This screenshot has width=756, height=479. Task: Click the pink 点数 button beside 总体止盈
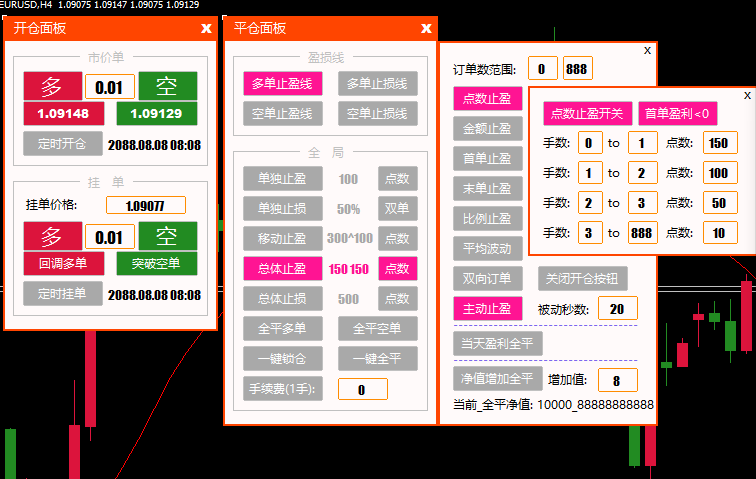point(398,268)
